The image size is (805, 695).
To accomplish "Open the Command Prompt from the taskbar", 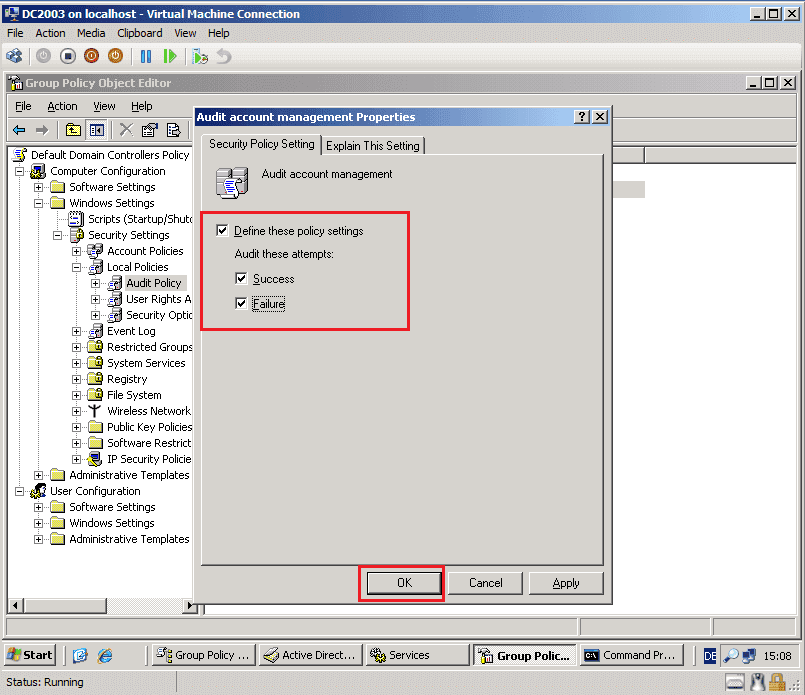I will click(632, 655).
